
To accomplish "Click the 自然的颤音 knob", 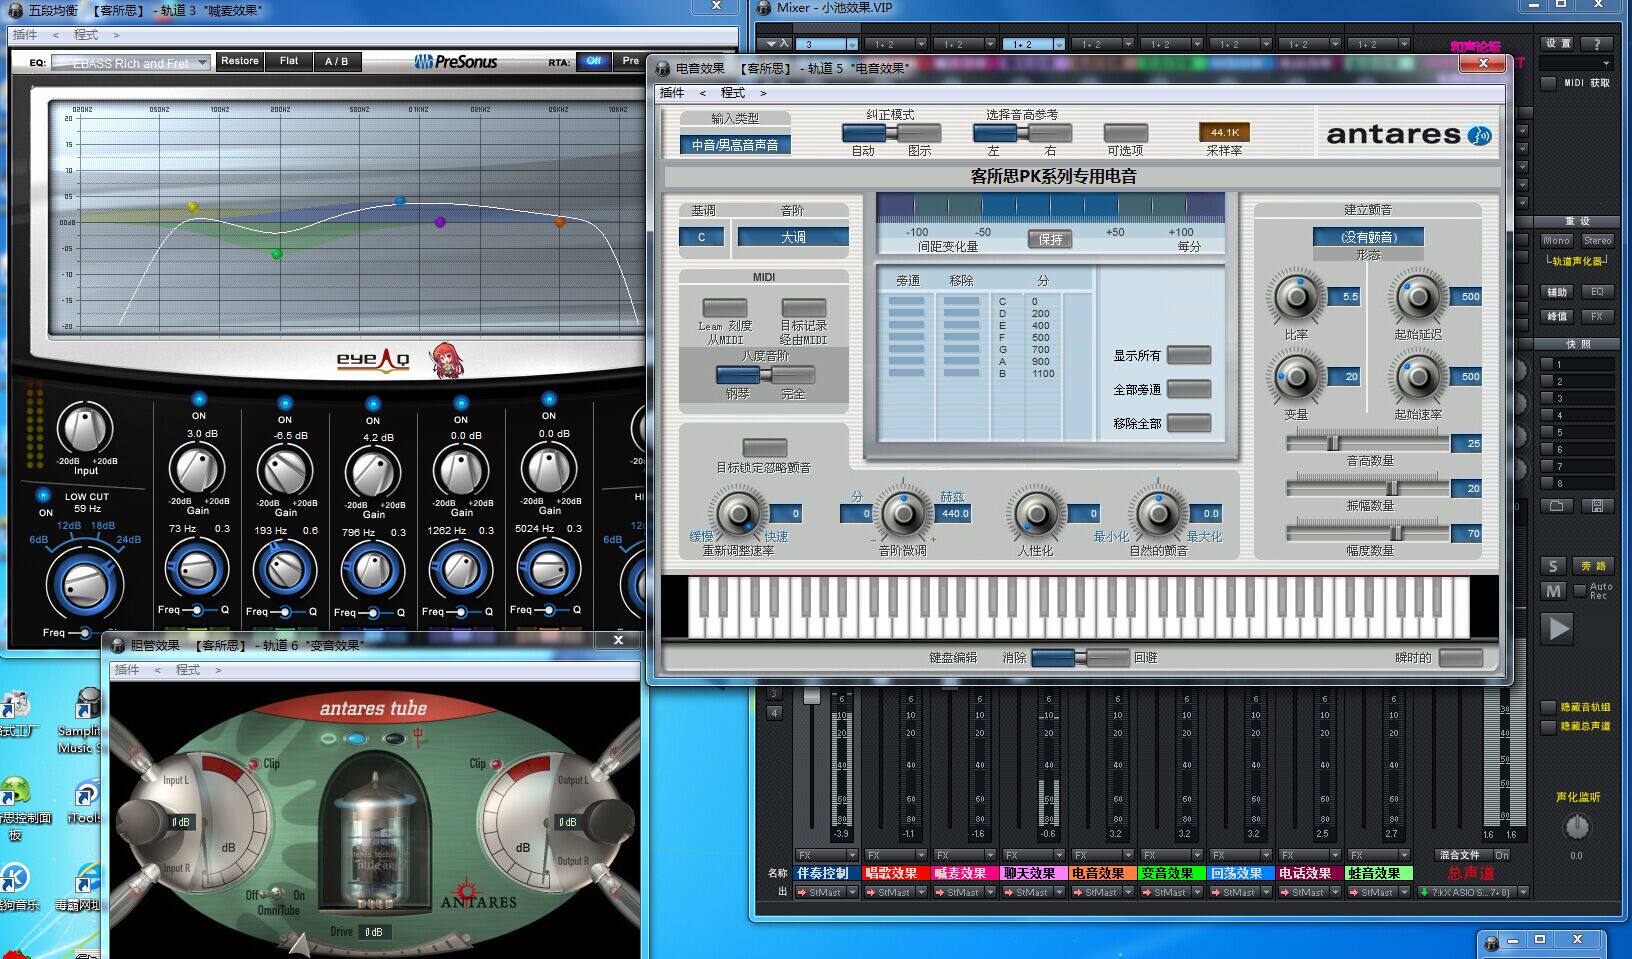I will pos(1158,514).
